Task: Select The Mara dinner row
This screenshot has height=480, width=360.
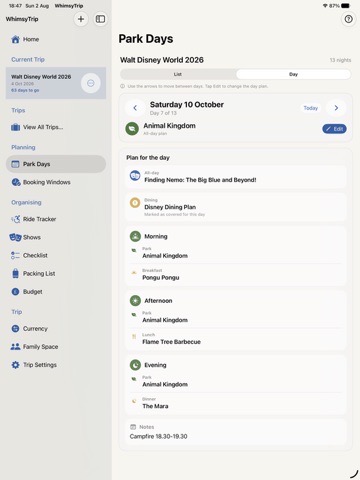Action: coord(236,403)
